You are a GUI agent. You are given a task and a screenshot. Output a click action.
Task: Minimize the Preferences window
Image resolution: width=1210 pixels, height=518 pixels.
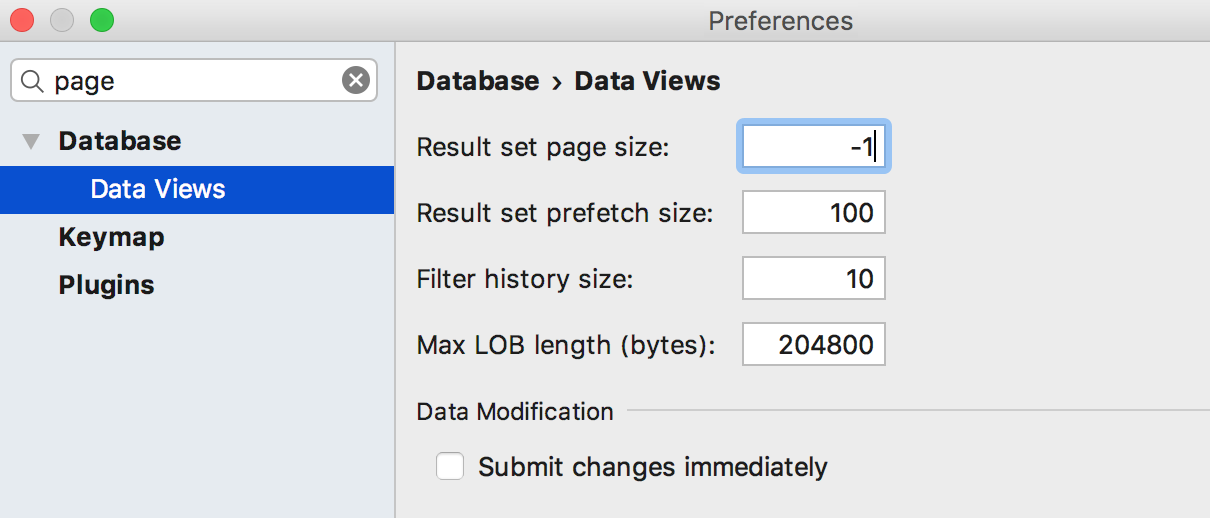pos(62,19)
